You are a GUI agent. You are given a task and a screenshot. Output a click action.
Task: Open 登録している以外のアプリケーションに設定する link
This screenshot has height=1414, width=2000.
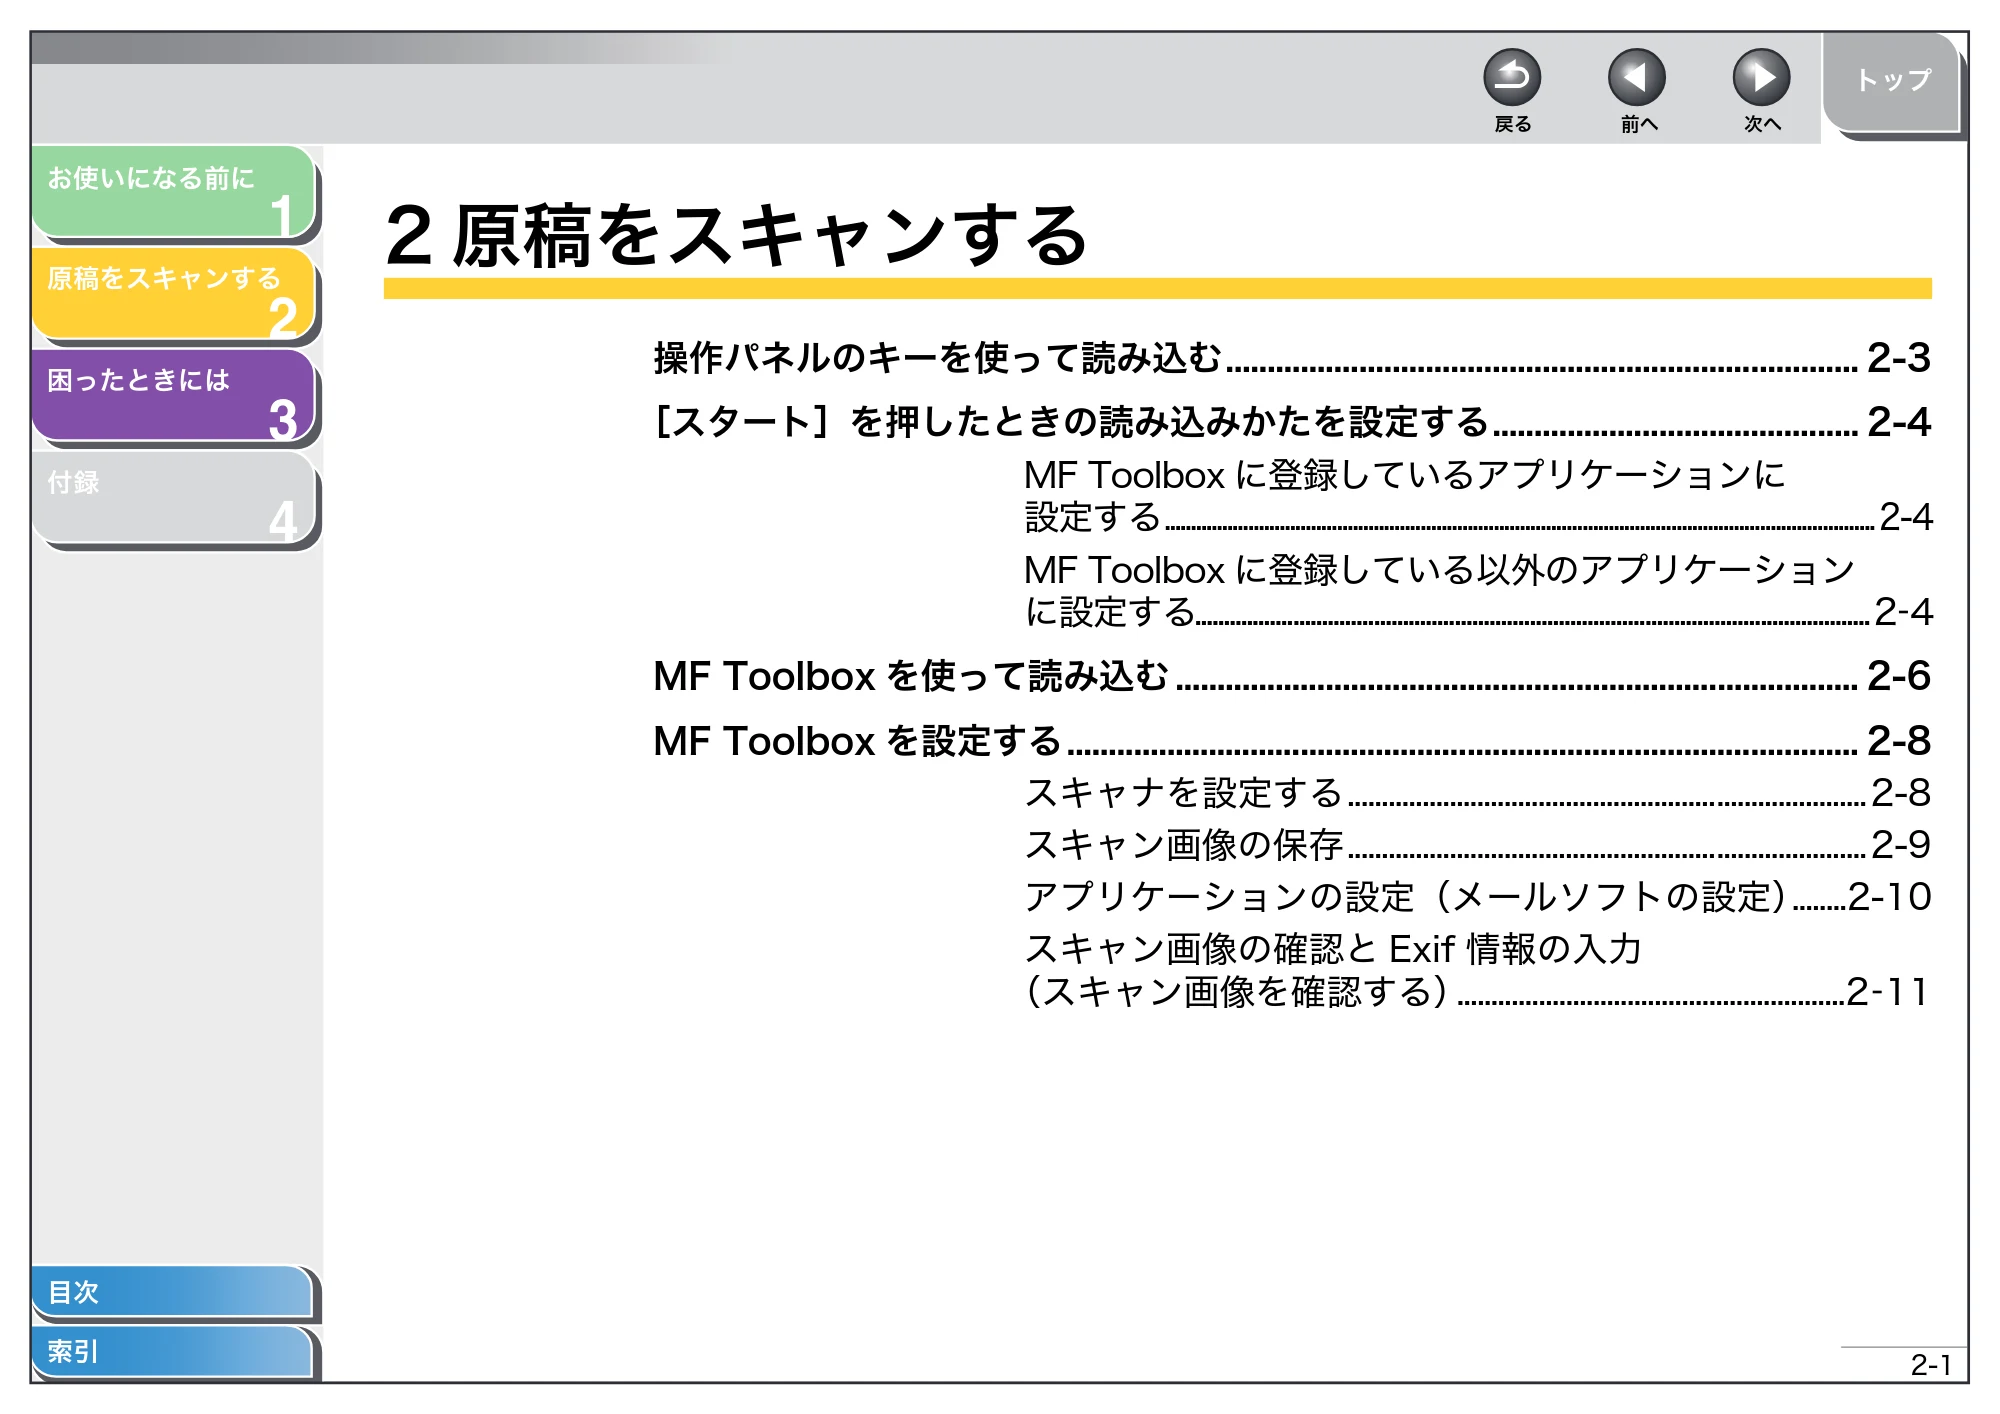point(1478,591)
